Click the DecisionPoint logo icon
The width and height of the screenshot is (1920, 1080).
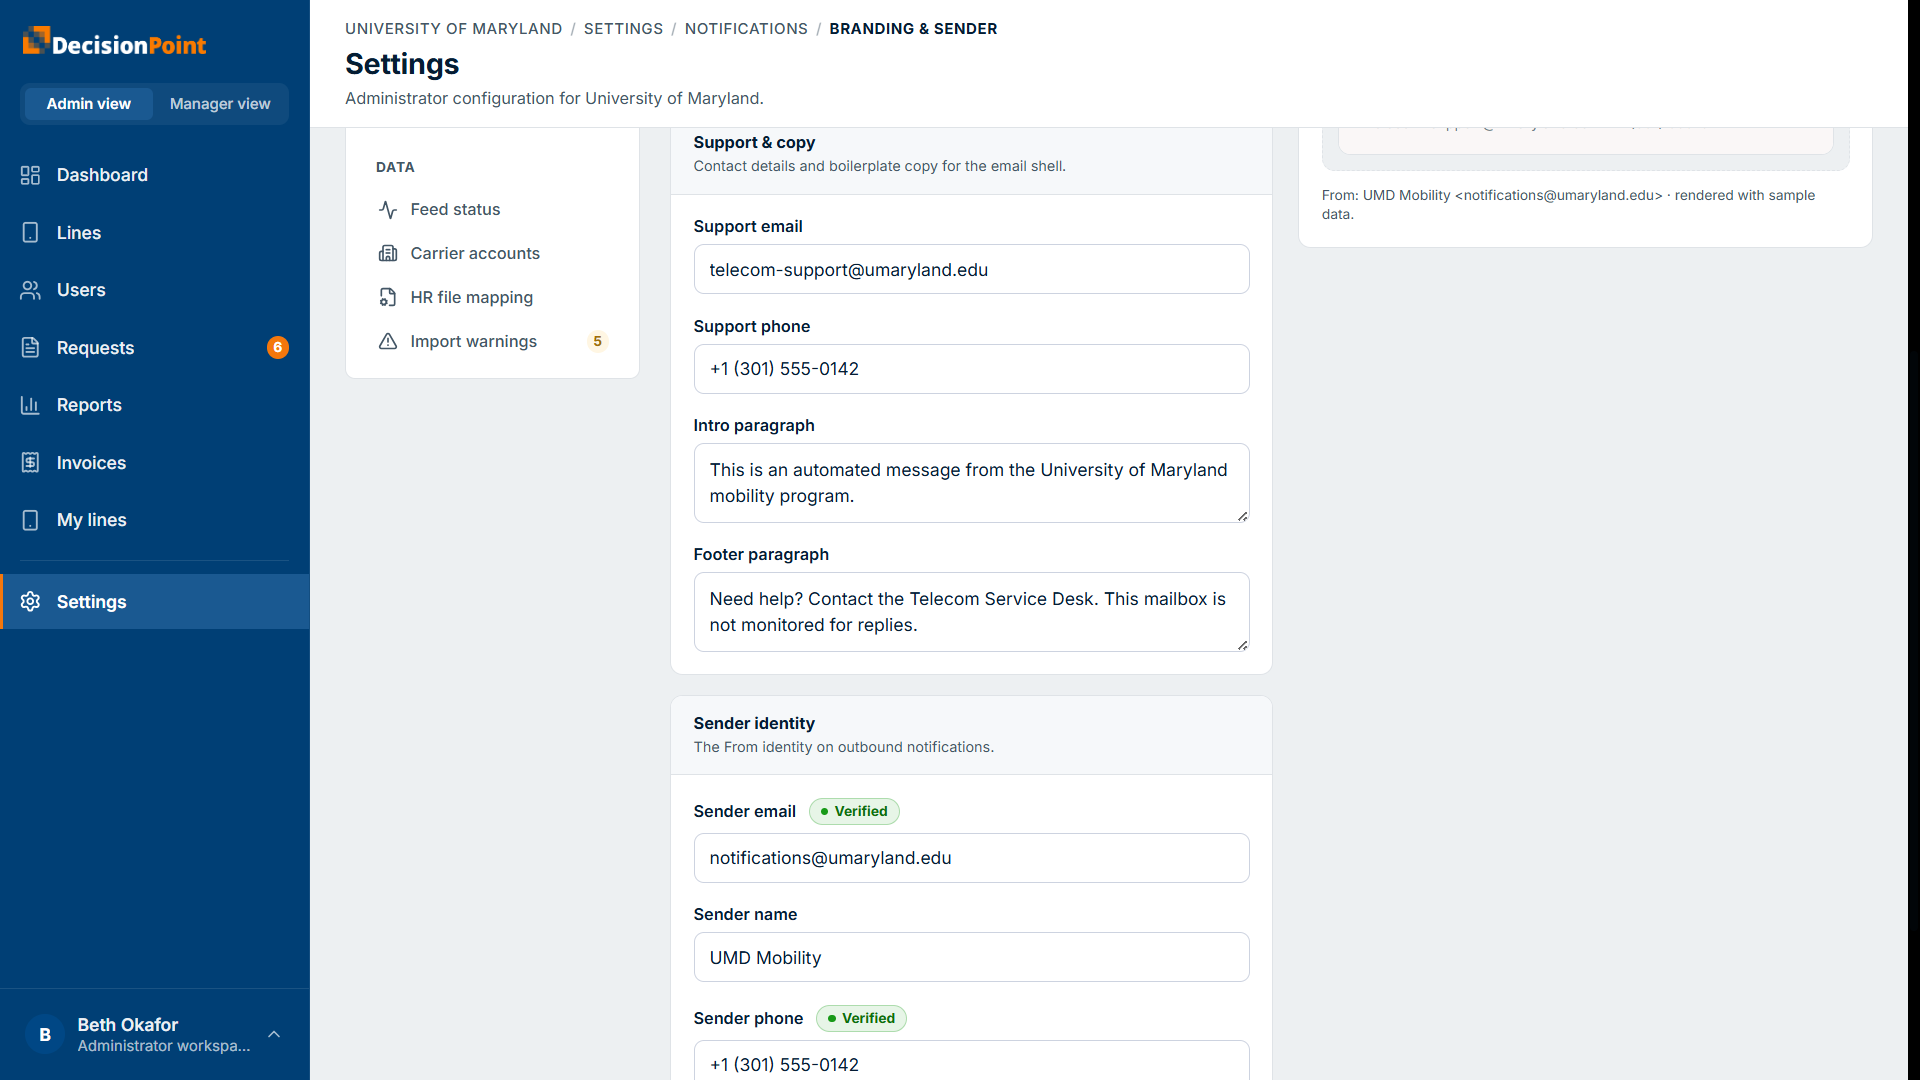pos(36,41)
